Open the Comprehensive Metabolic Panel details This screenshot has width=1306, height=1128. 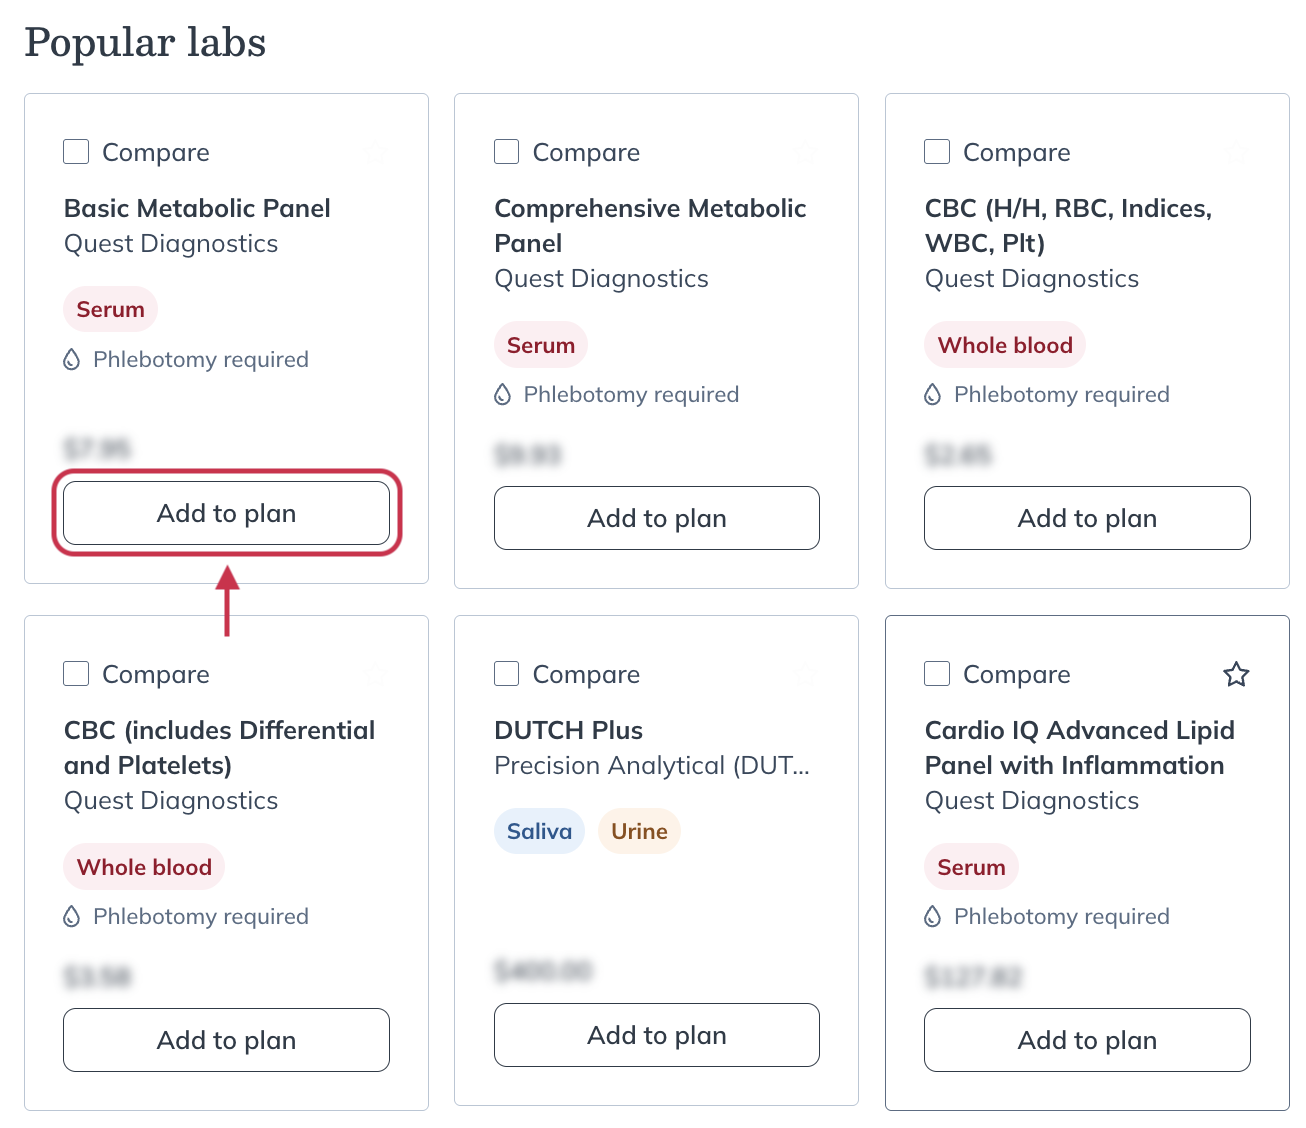[650, 225]
